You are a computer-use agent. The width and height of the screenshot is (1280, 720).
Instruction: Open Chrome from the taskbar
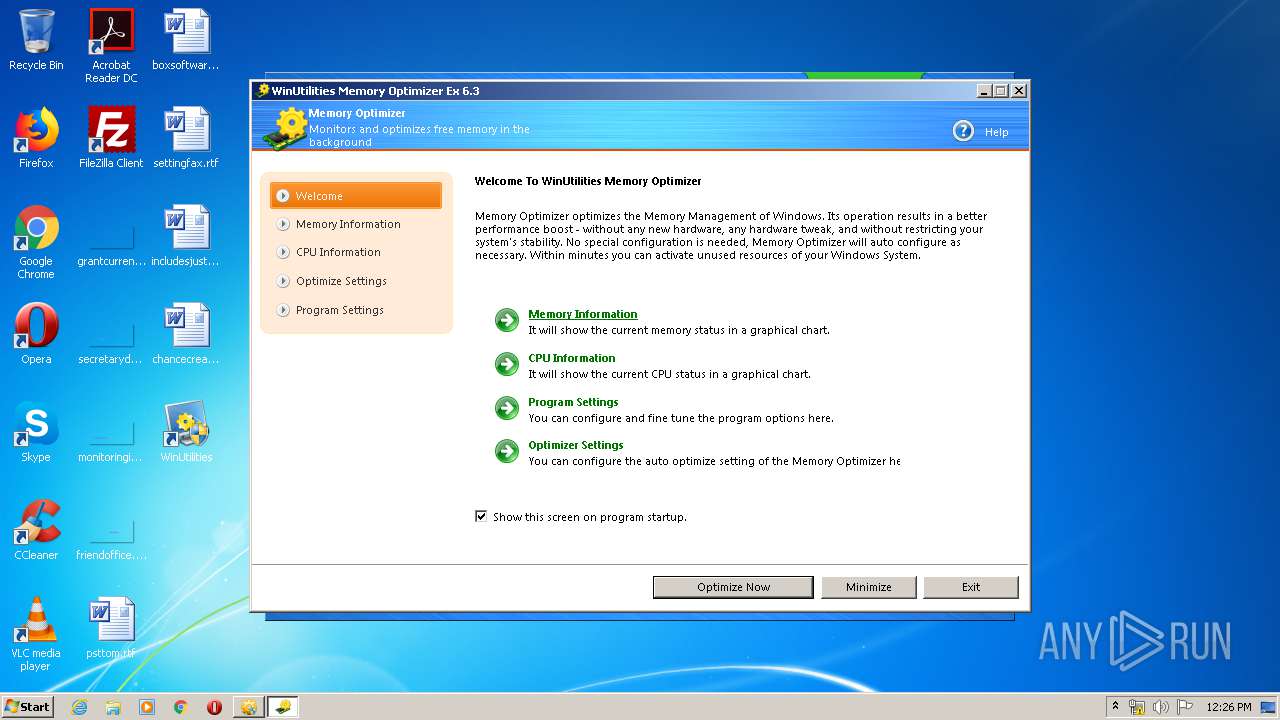(x=180, y=707)
